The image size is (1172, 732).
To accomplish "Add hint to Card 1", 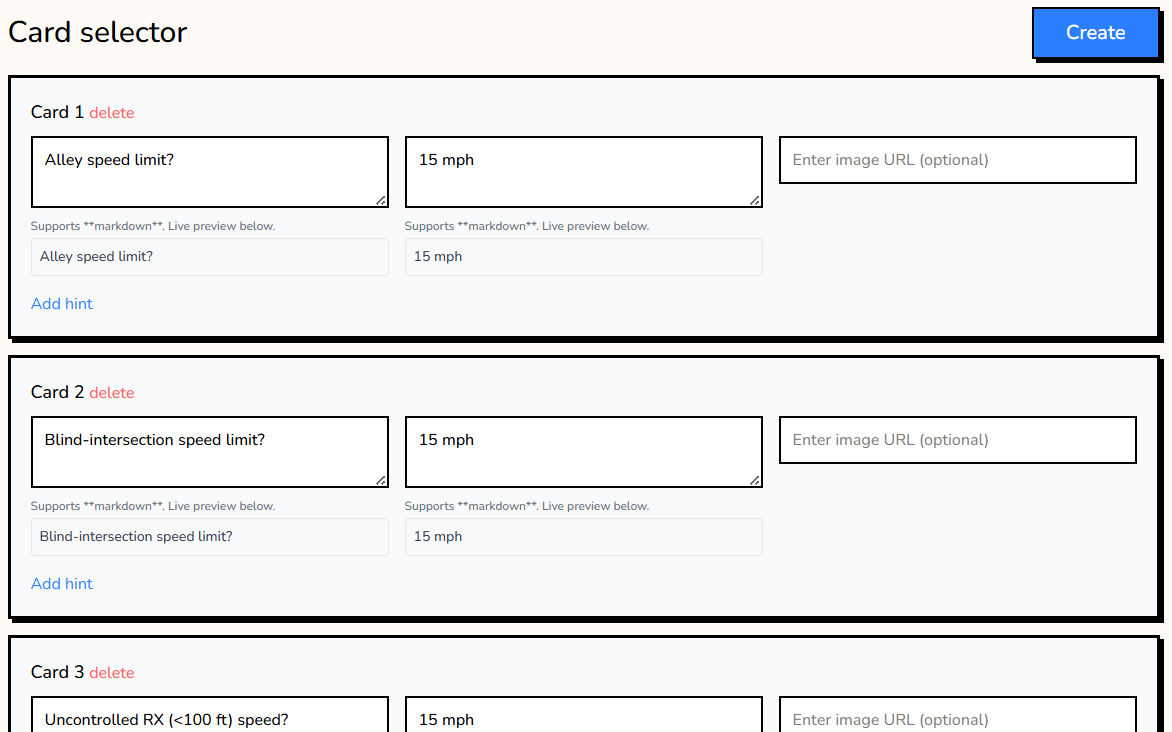I will (x=62, y=304).
